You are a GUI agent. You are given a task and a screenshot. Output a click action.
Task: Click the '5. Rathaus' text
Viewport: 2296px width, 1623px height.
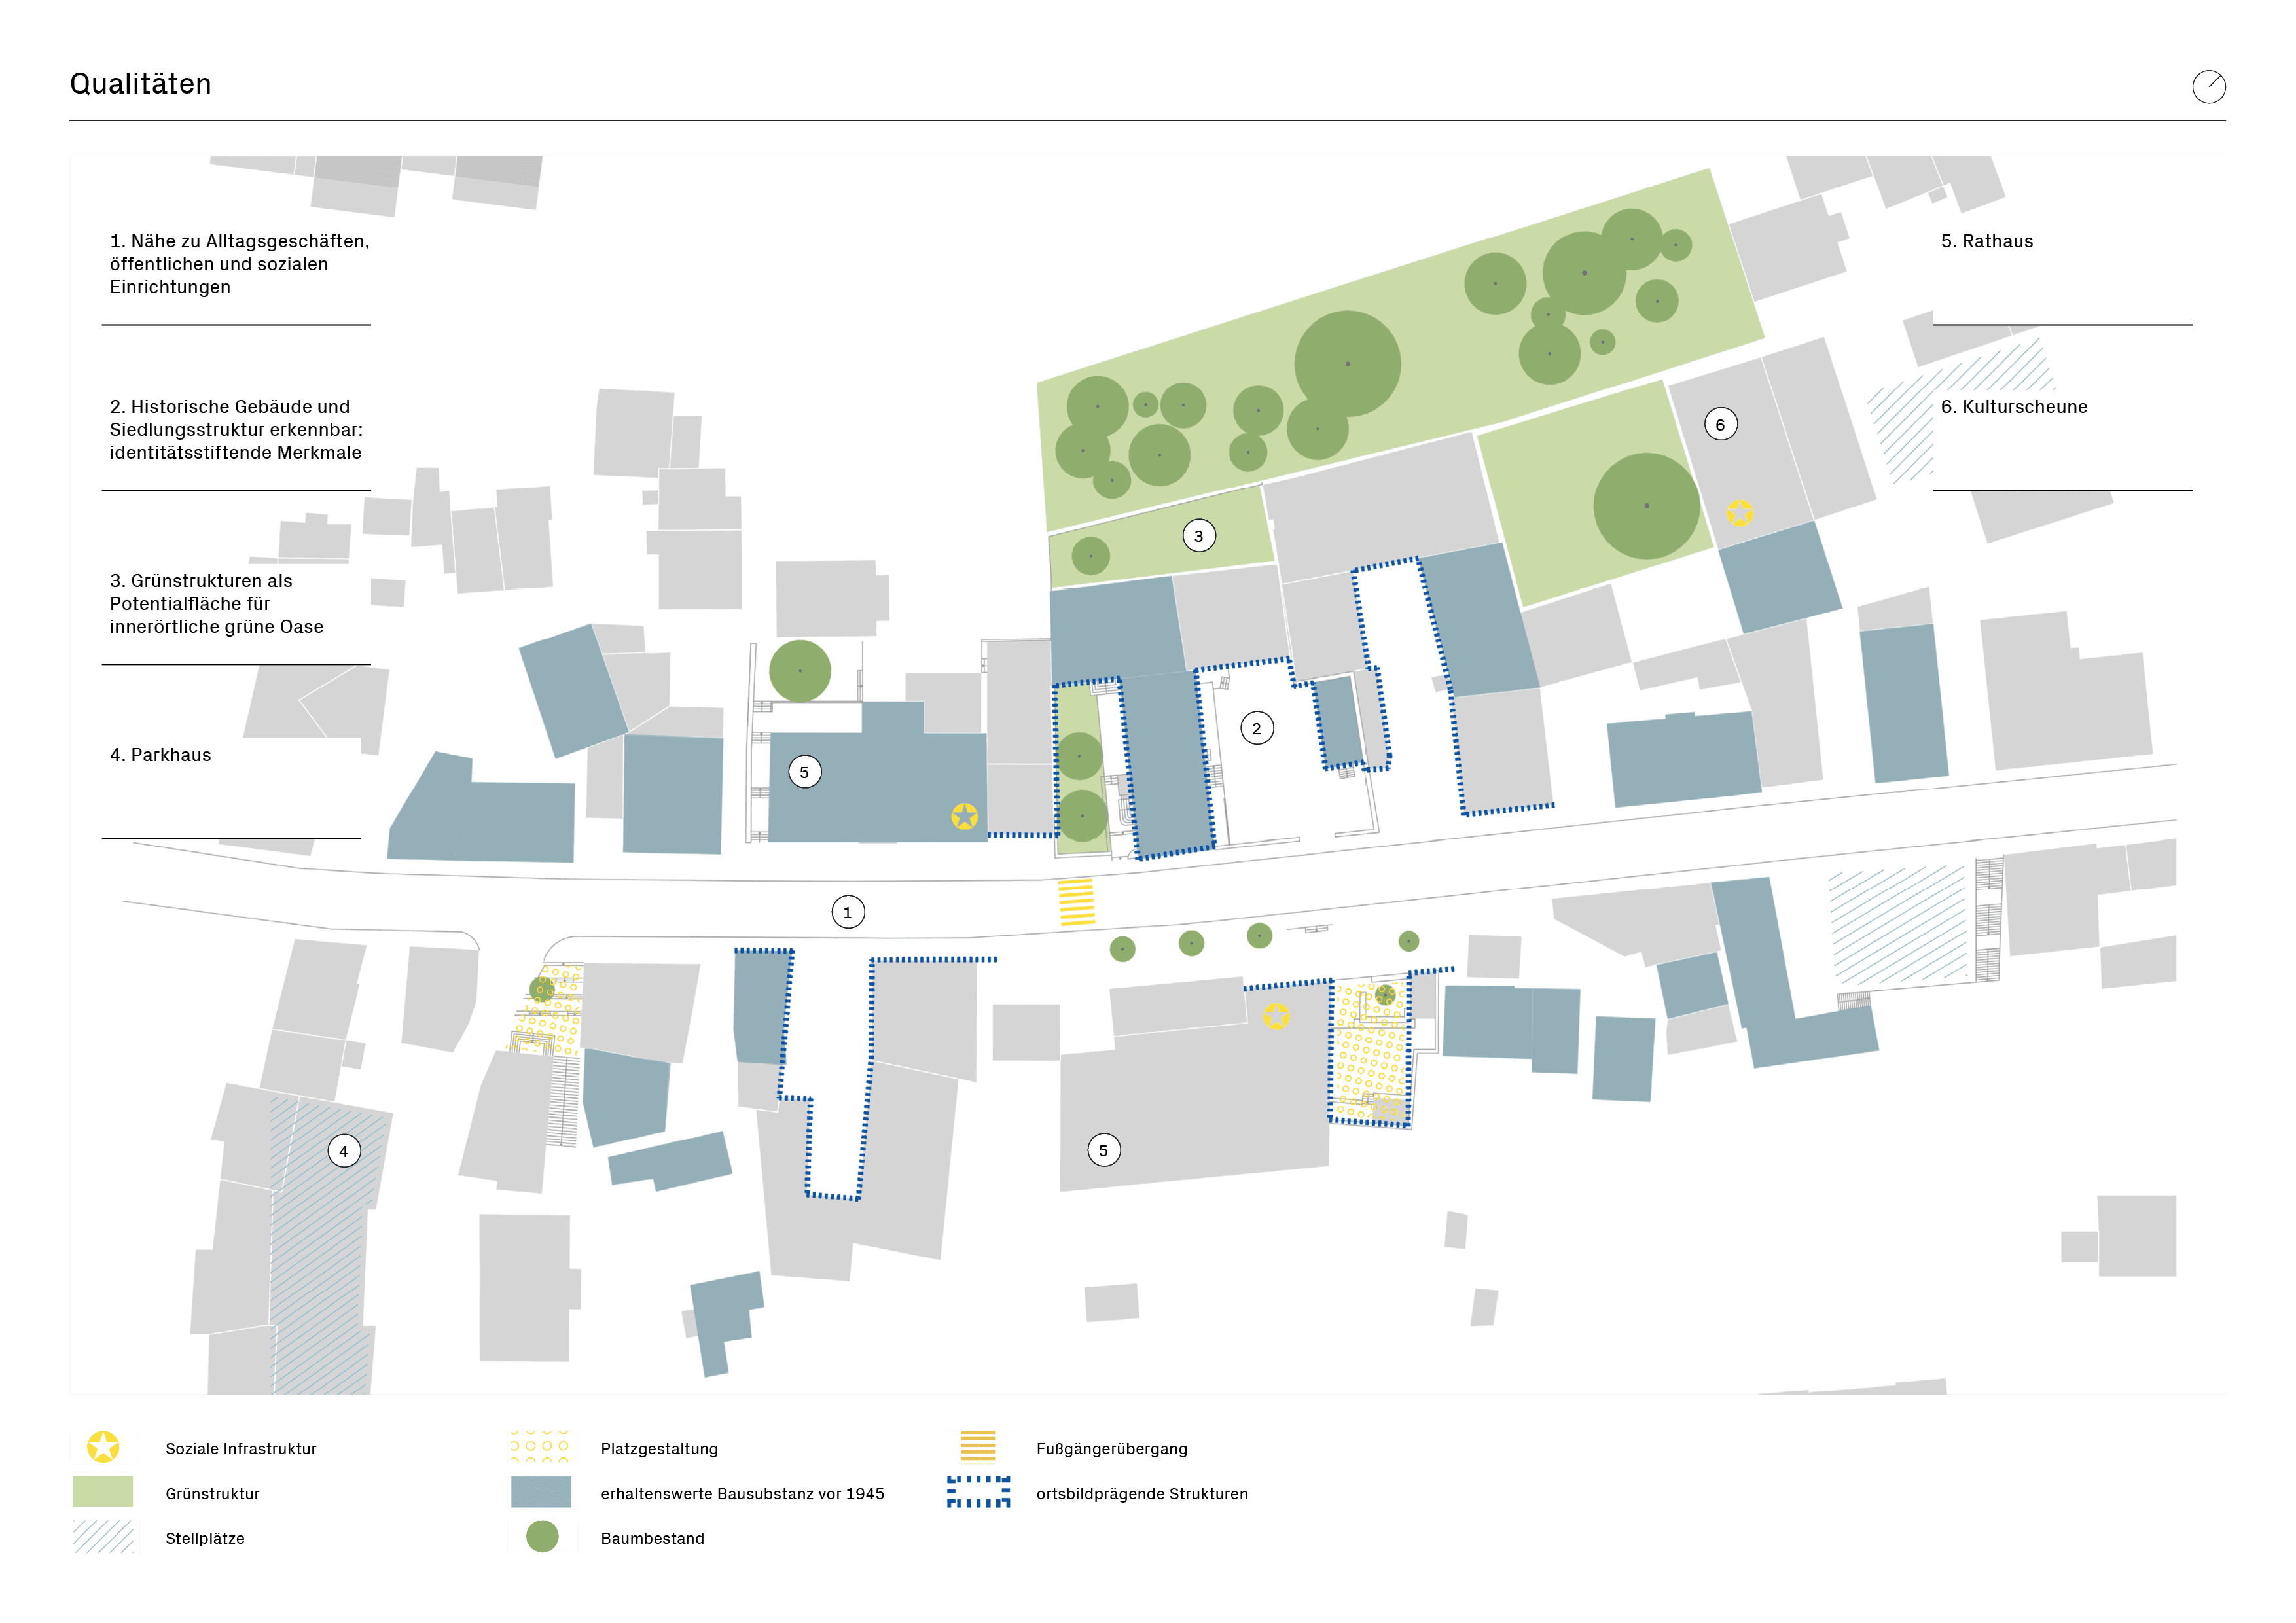pyautogui.click(x=1987, y=242)
